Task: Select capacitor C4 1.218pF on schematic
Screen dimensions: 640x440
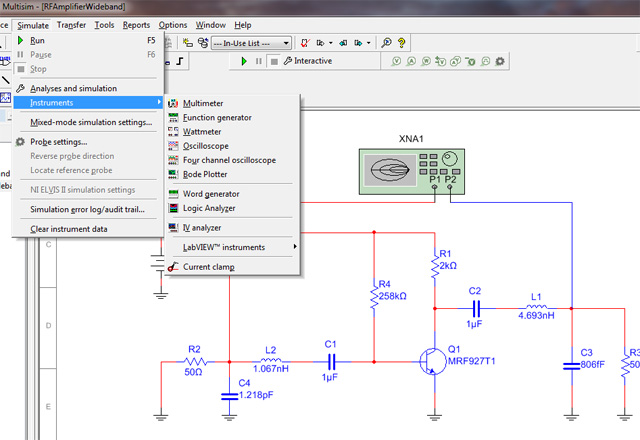Action: pyautogui.click(x=229, y=396)
